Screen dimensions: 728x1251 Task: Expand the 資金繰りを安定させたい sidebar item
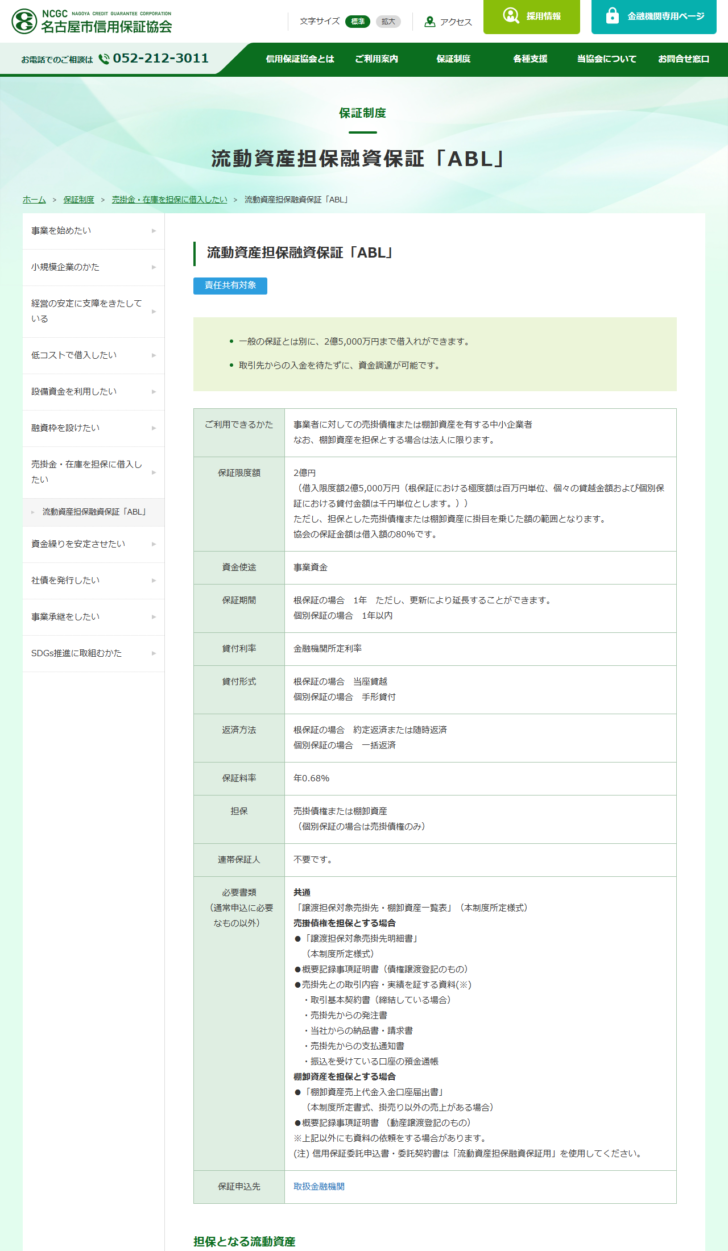coord(93,544)
